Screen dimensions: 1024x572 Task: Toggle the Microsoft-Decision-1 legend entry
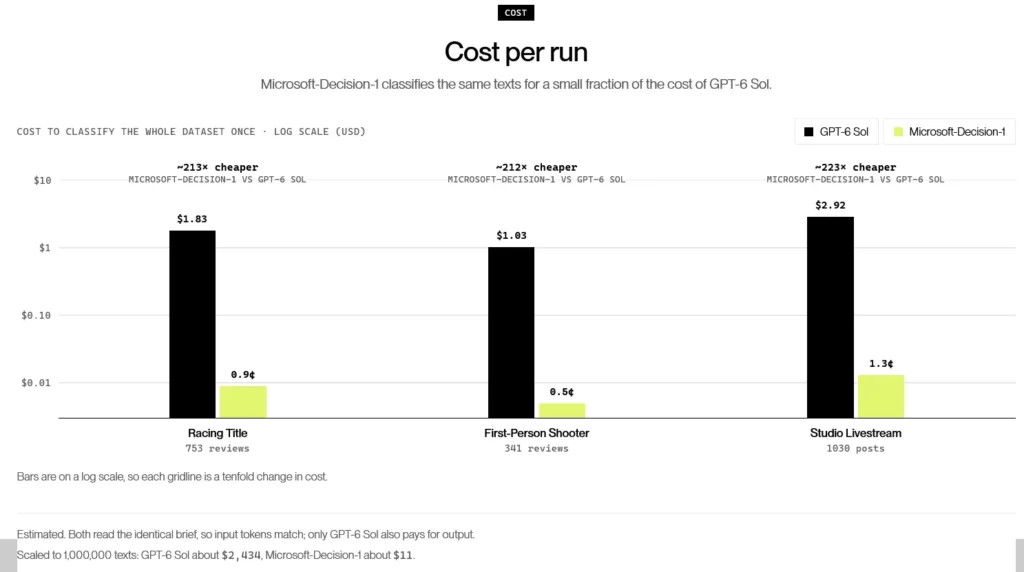click(x=950, y=132)
